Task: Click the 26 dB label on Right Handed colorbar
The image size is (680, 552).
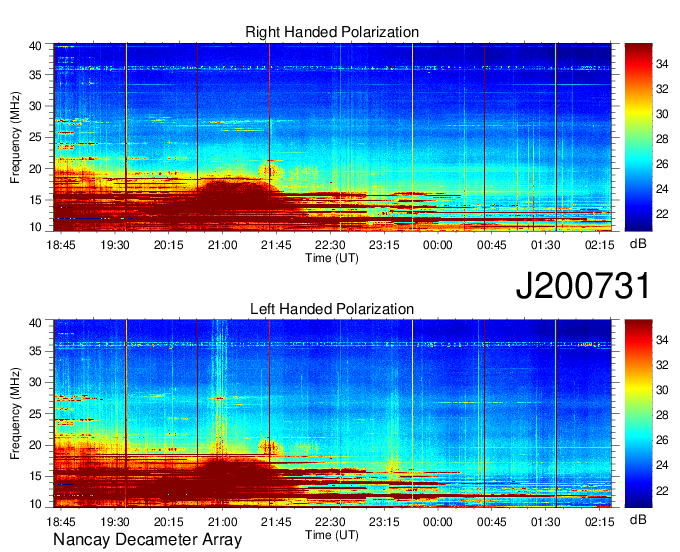Action: click(x=662, y=164)
